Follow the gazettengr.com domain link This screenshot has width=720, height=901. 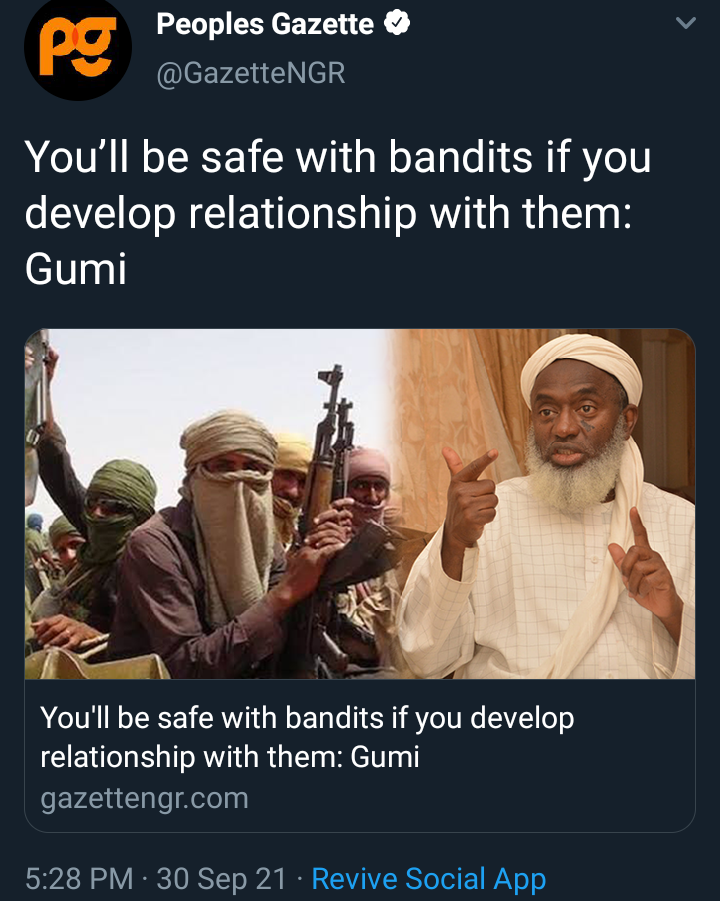click(144, 798)
